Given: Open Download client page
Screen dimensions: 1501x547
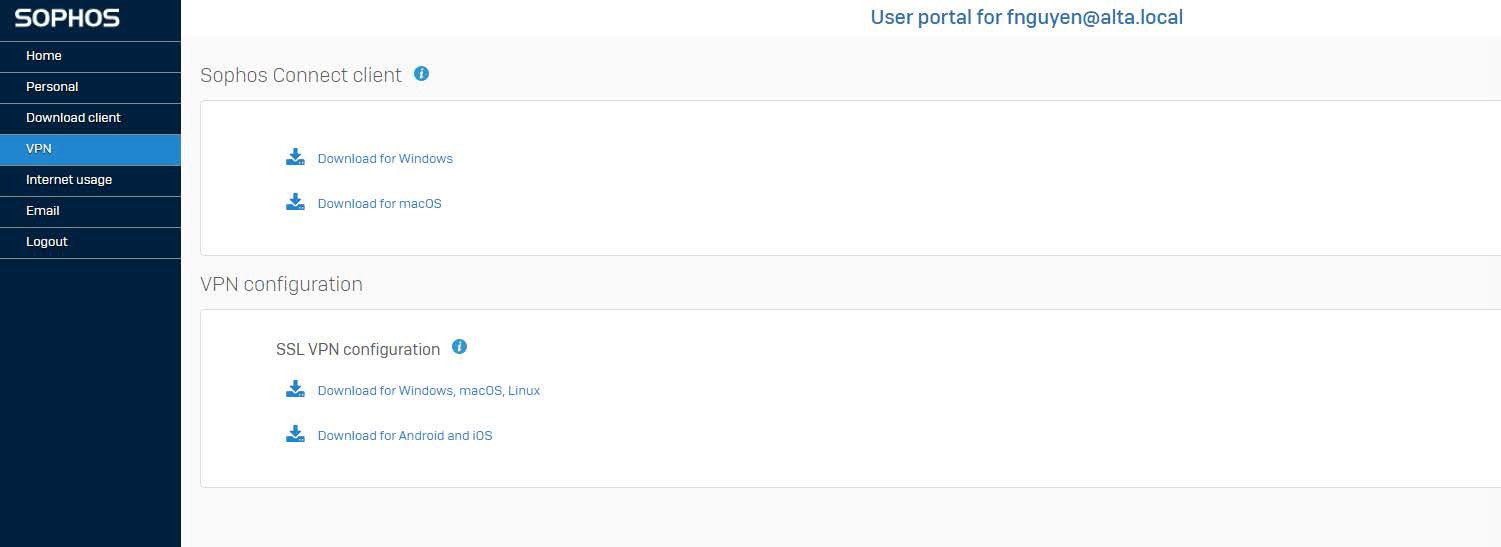Looking at the screenshot, I should click(x=90, y=118).
